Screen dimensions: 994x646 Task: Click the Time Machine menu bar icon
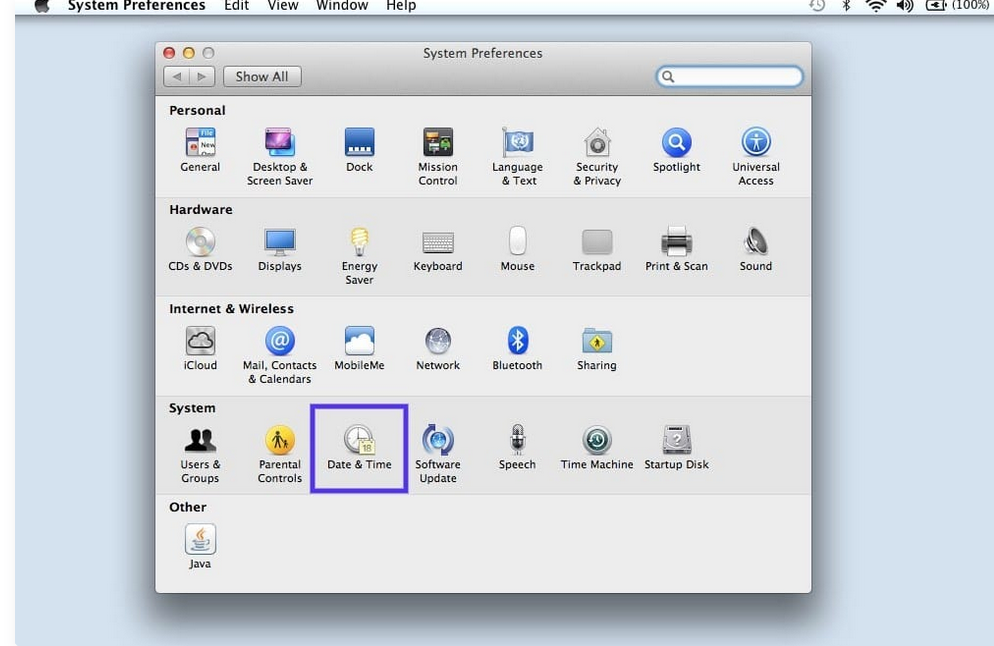coord(817,6)
